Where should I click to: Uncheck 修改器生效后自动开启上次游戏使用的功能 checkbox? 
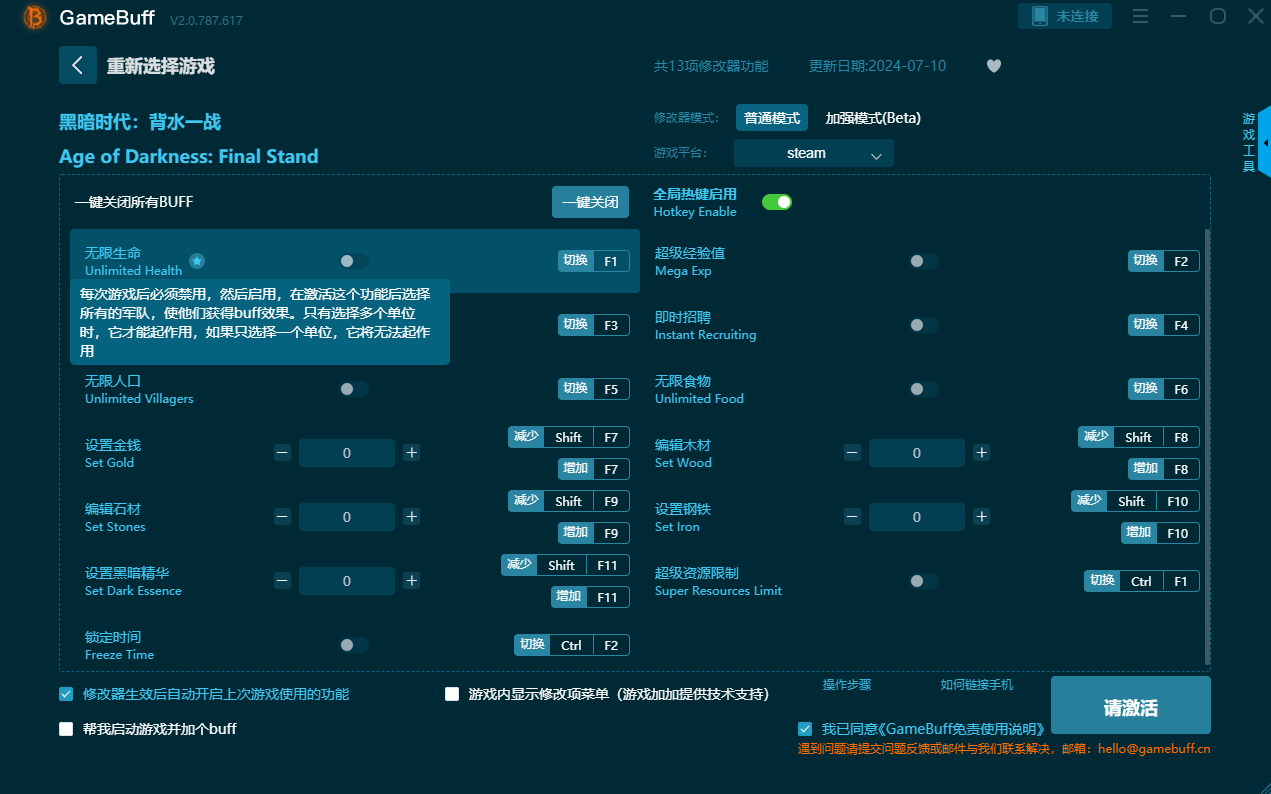(66, 694)
